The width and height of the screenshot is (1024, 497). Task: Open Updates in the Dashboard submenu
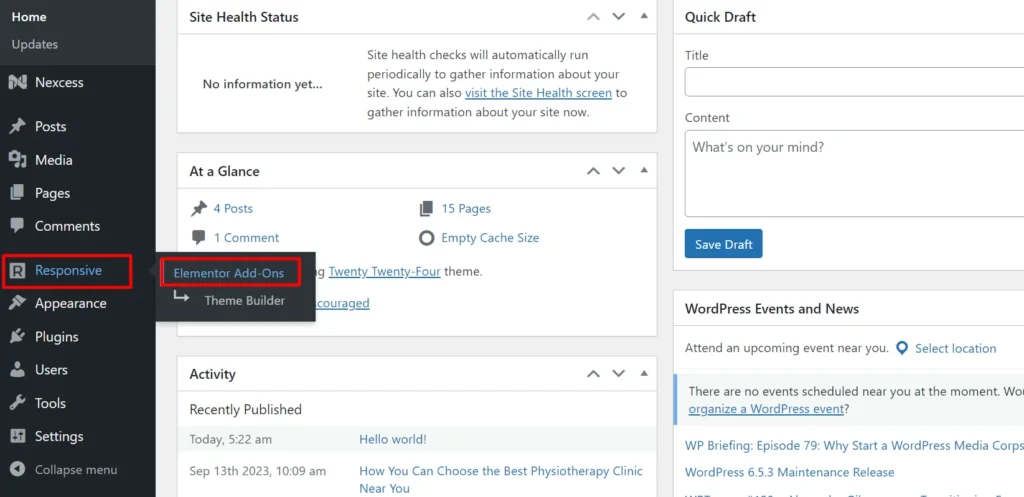[x=35, y=44]
